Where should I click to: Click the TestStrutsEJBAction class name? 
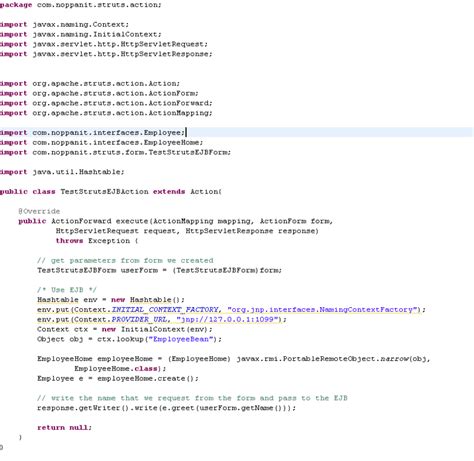104,192
